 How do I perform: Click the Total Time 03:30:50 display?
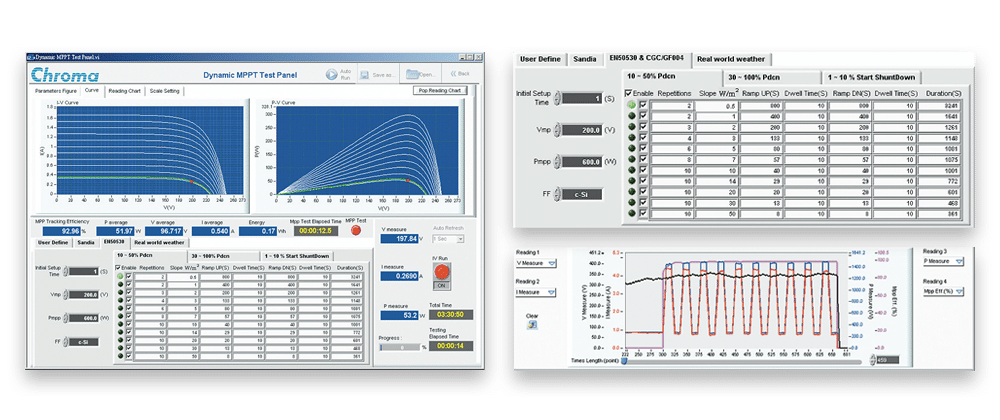(451, 314)
